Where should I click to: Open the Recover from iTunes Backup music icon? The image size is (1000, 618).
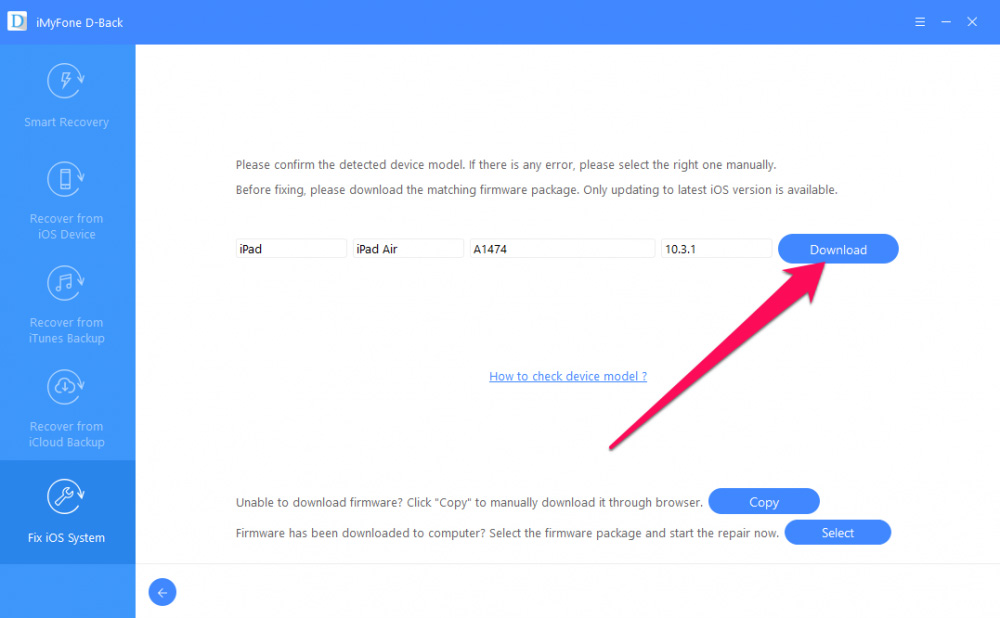pos(66,283)
